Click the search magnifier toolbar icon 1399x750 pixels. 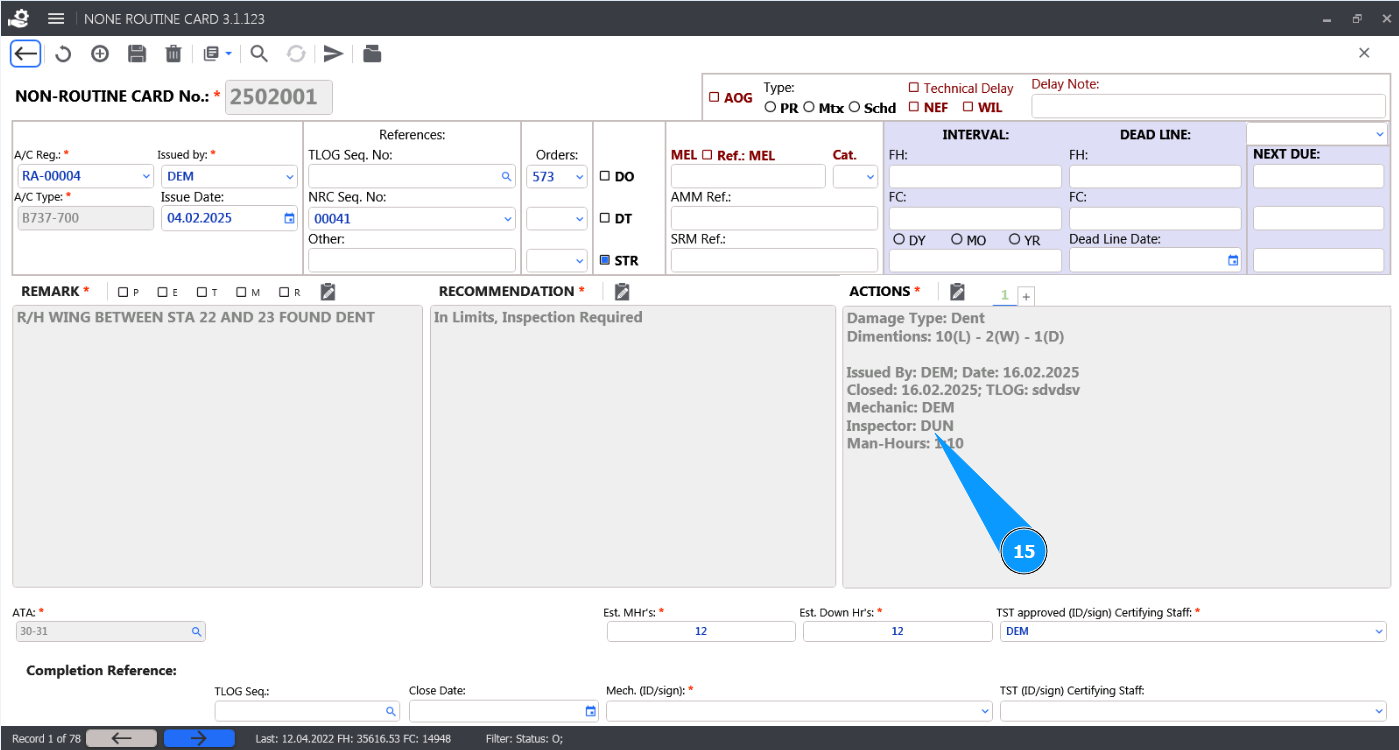click(x=259, y=54)
